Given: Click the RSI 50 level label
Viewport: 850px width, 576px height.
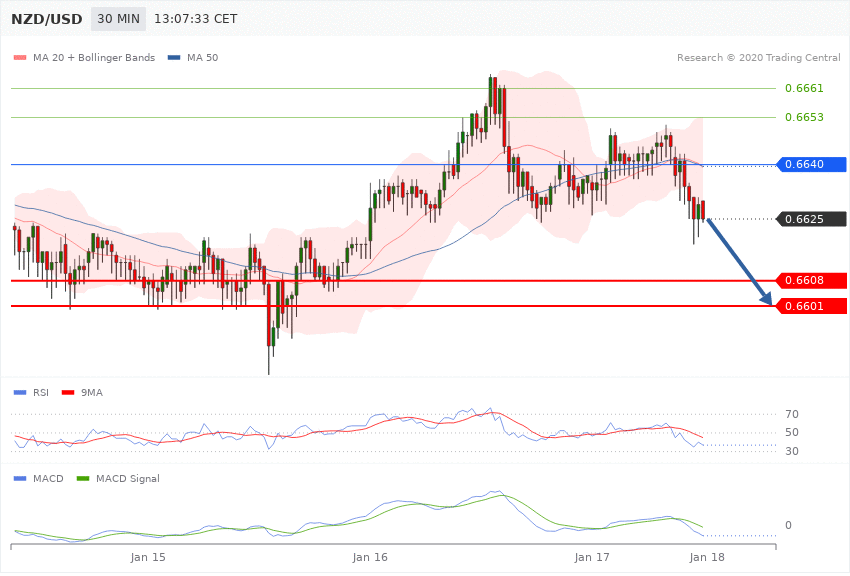Looking at the screenshot, I should [791, 432].
